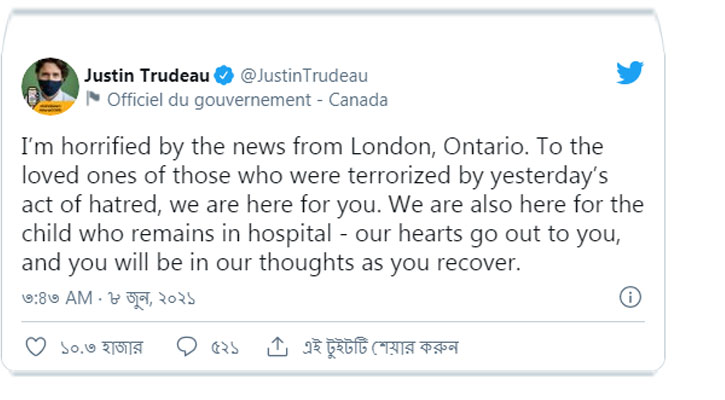Click the blue verified badge
Screen dimensions: 725x400
click(225, 76)
